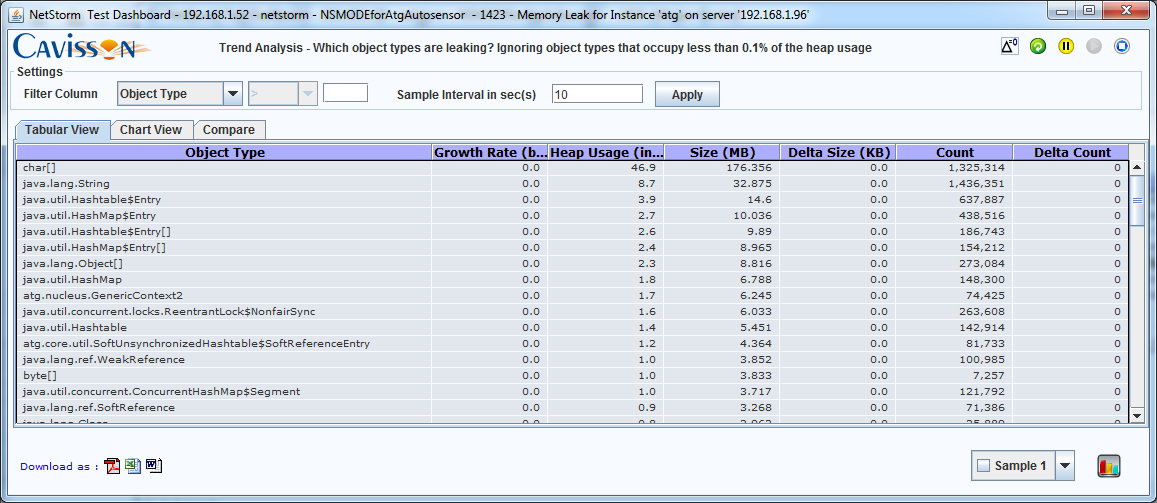This screenshot has width=1157, height=503.
Task: Click the filter value input box
Action: pos(345,93)
